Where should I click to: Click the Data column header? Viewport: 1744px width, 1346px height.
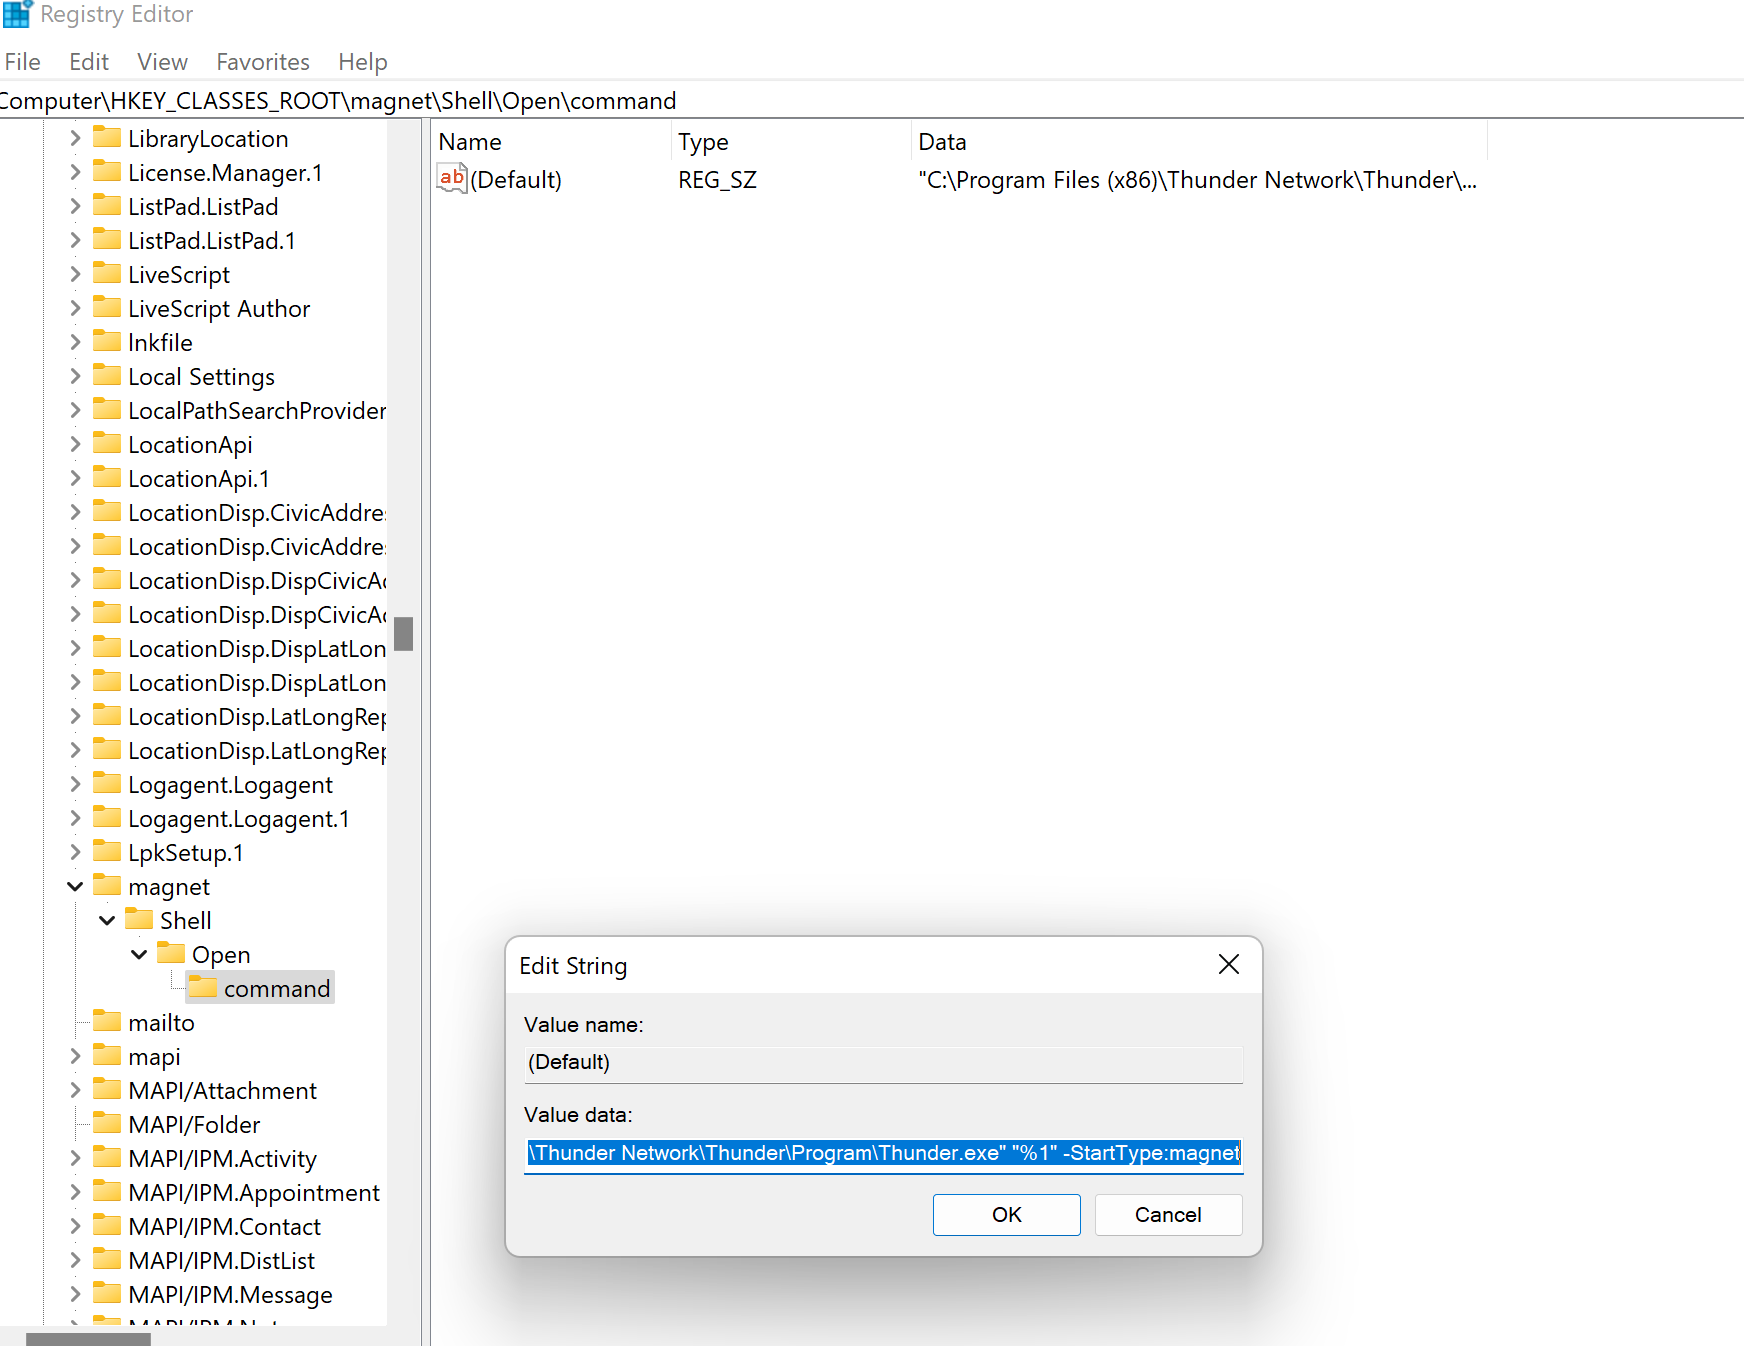pos(1200,141)
